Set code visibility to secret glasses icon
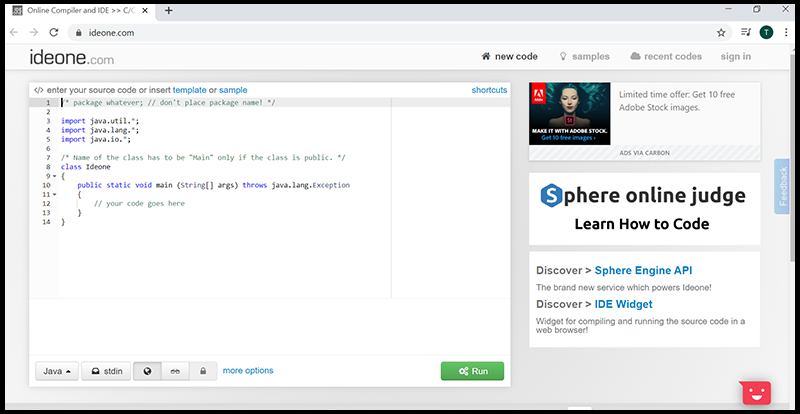 (x=175, y=371)
